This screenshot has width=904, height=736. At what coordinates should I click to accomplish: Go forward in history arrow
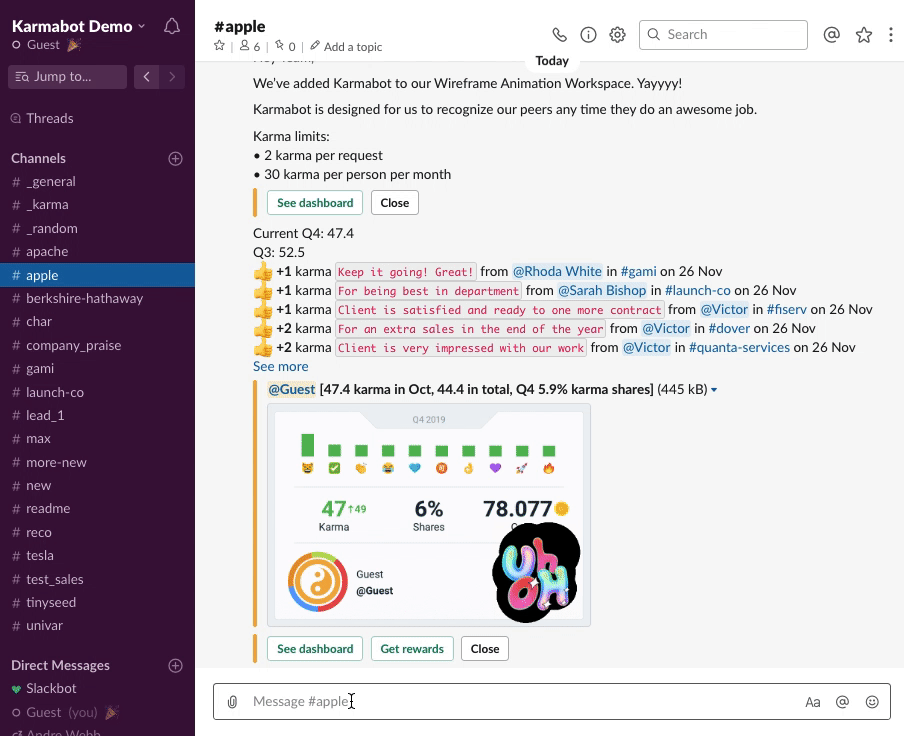(172, 77)
